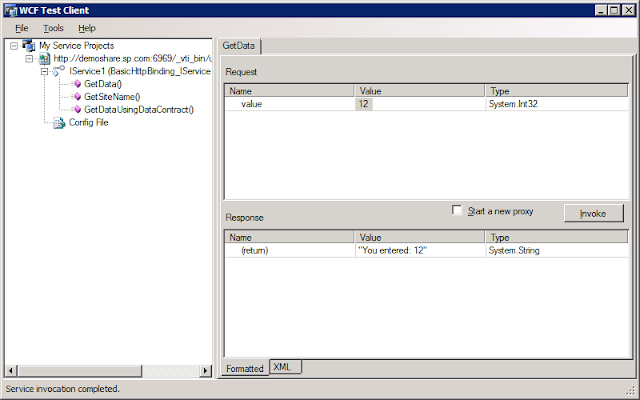Open the Tools menu
The image size is (640, 400).
53,28
